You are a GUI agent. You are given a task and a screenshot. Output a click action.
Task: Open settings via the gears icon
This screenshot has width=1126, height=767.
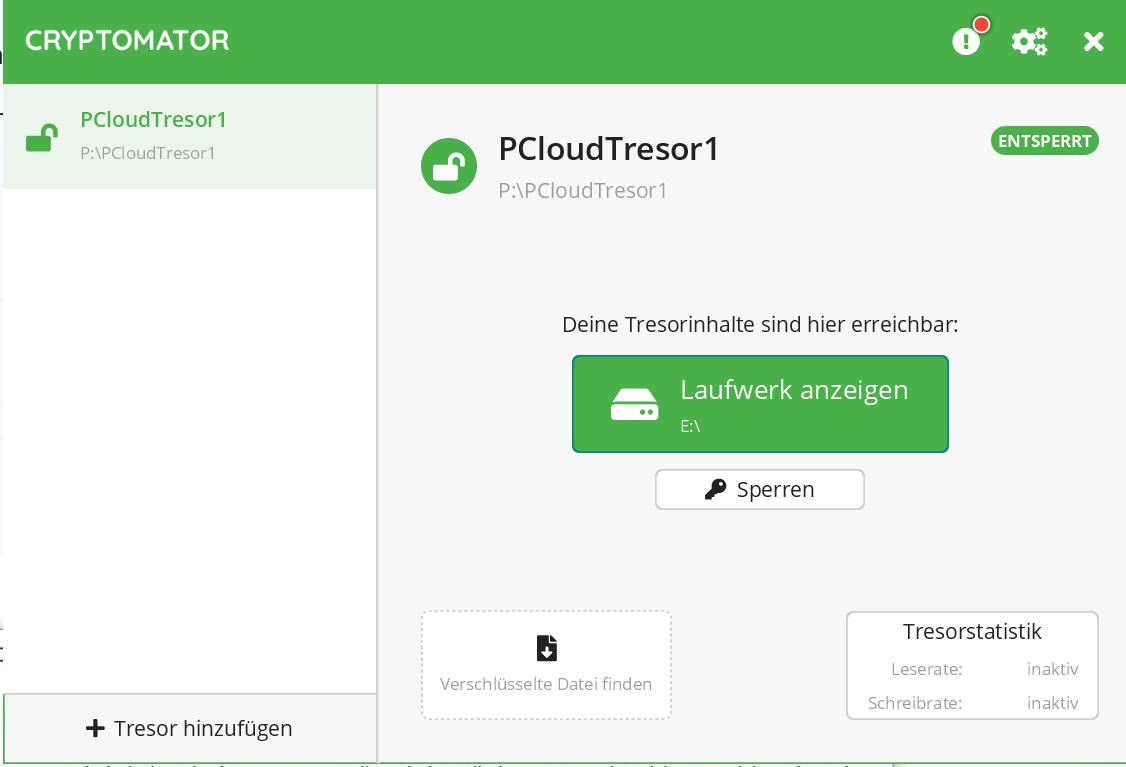pyautogui.click(x=1030, y=41)
